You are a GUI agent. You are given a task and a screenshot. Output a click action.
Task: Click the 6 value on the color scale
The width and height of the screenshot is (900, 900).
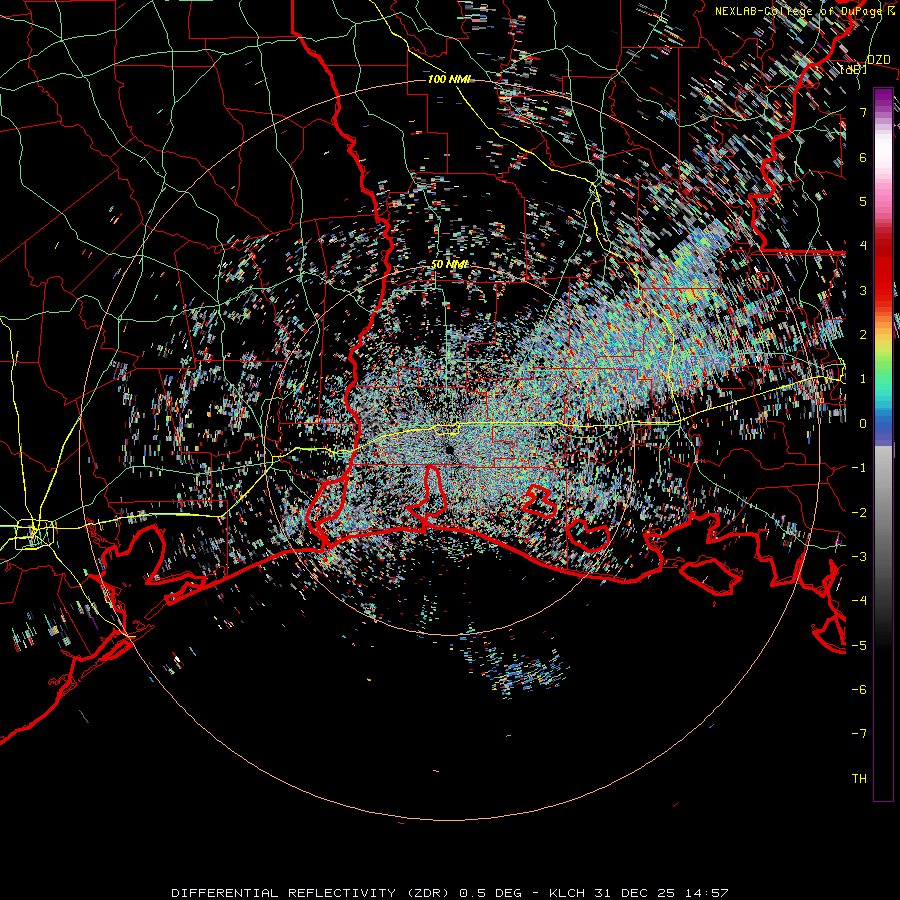coord(863,157)
